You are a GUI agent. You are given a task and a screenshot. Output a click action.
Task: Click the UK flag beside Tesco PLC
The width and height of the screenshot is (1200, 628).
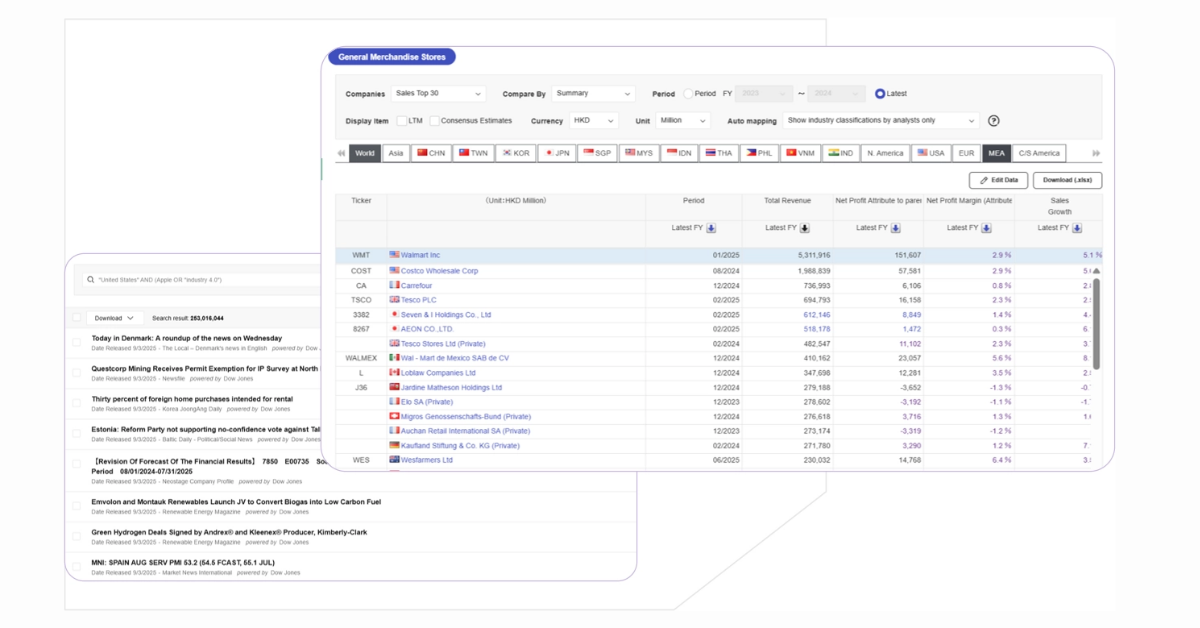coord(394,299)
